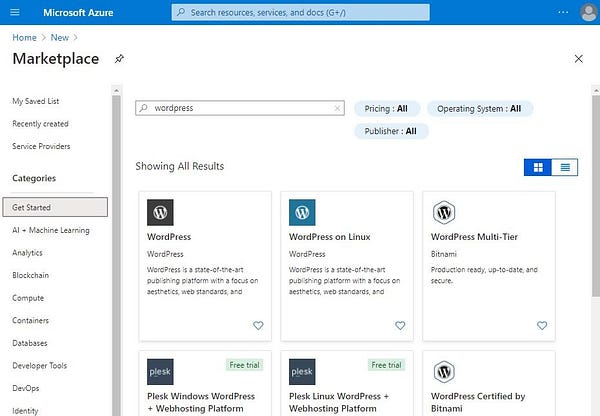Click Showing All Results heading
Screen dimensions: 600x416
[x=179, y=166]
